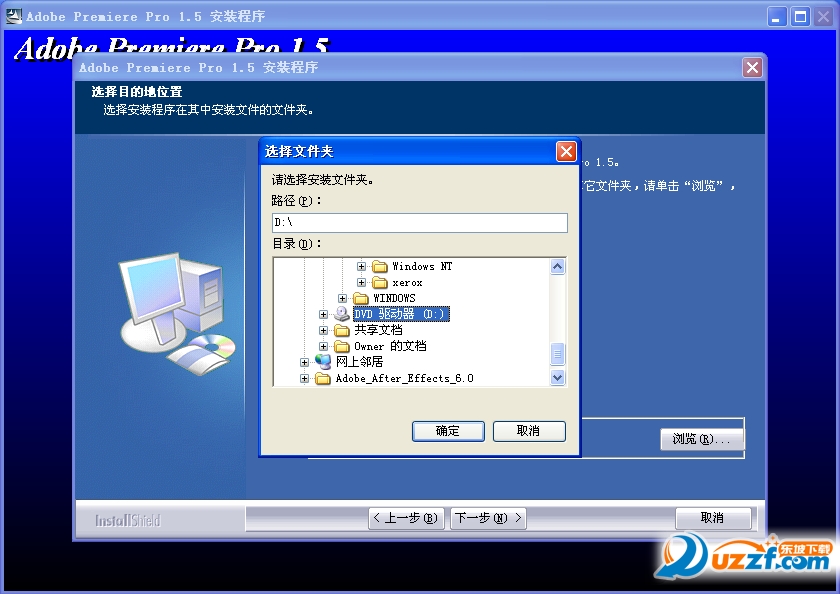This screenshot has height=594, width=840.
Task: Click the WINDOWS folder icon
Action: 361,298
